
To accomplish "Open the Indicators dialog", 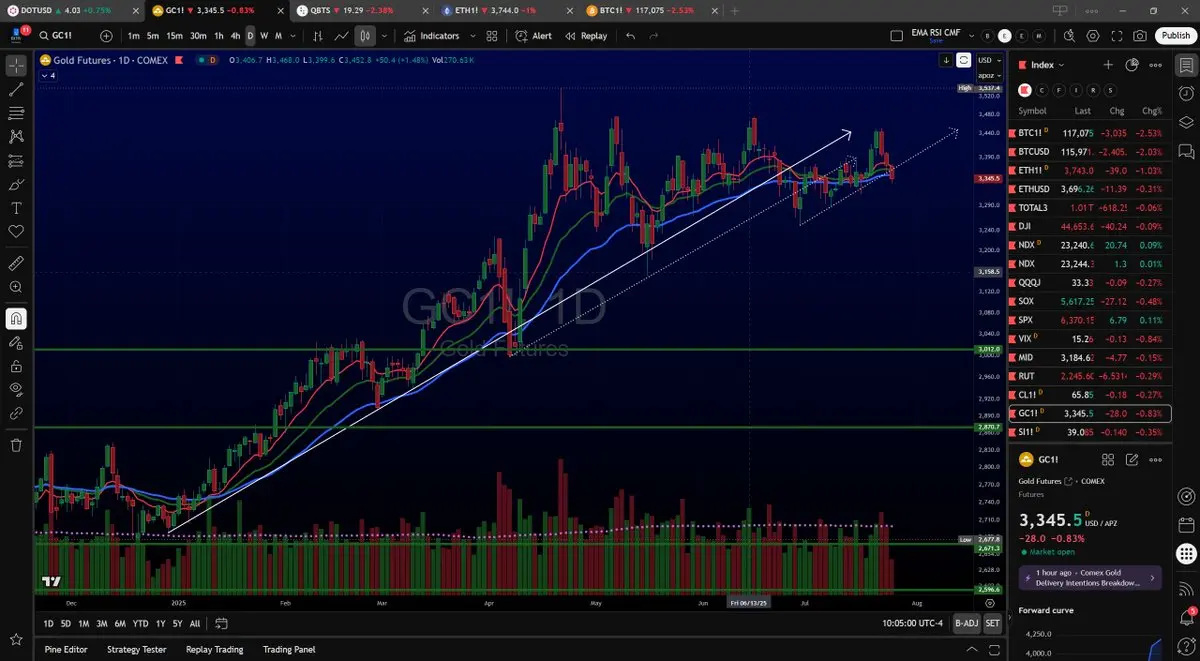I will tap(431, 36).
